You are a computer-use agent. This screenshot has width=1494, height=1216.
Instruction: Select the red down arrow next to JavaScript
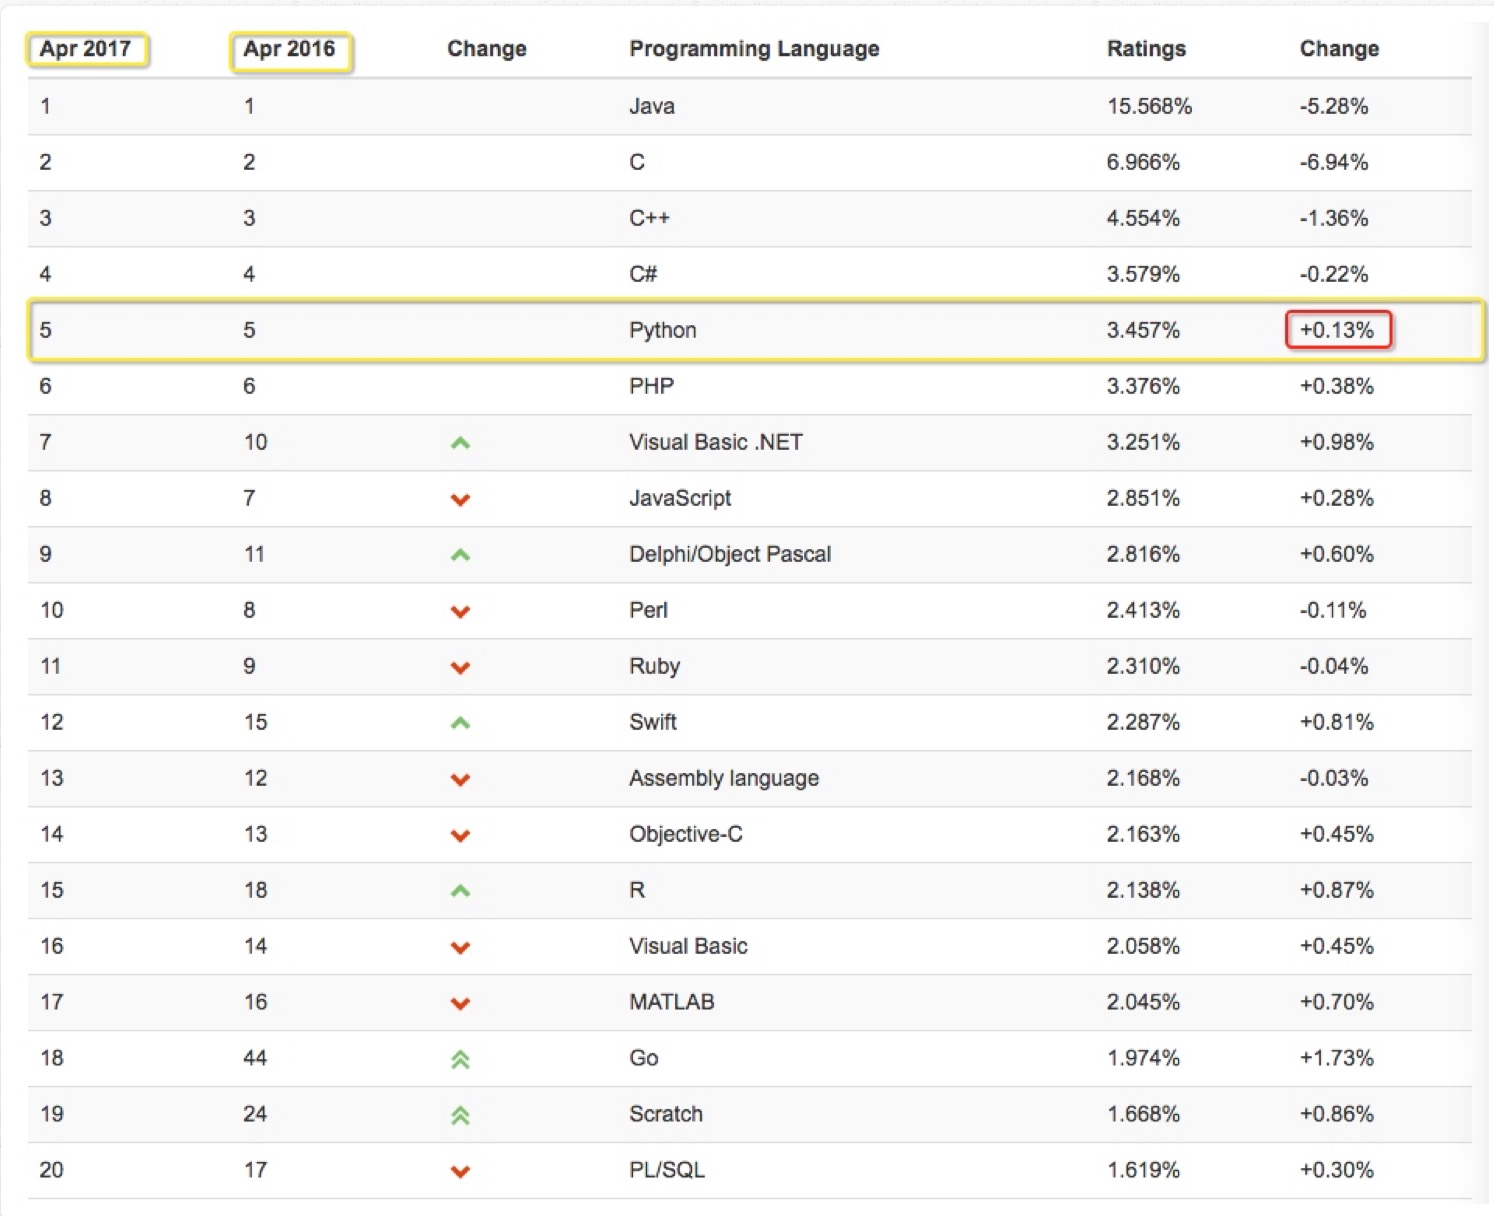tap(461, 499)
